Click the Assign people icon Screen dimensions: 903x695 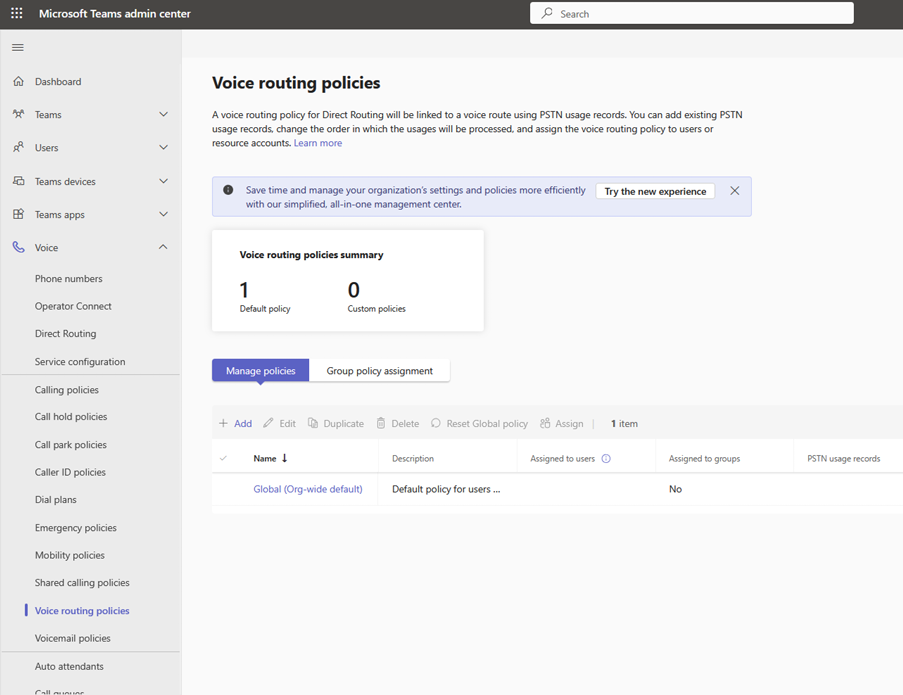coord(545,423)
